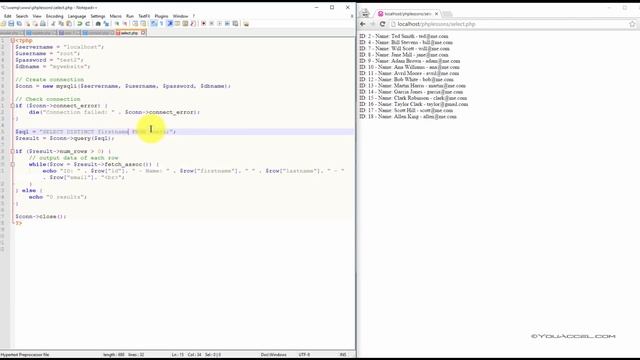Screen dimensions: 640x360
Task: Click the 'ID: 16 - Name: Taylor Clark' row
Action: click(413, 104)
